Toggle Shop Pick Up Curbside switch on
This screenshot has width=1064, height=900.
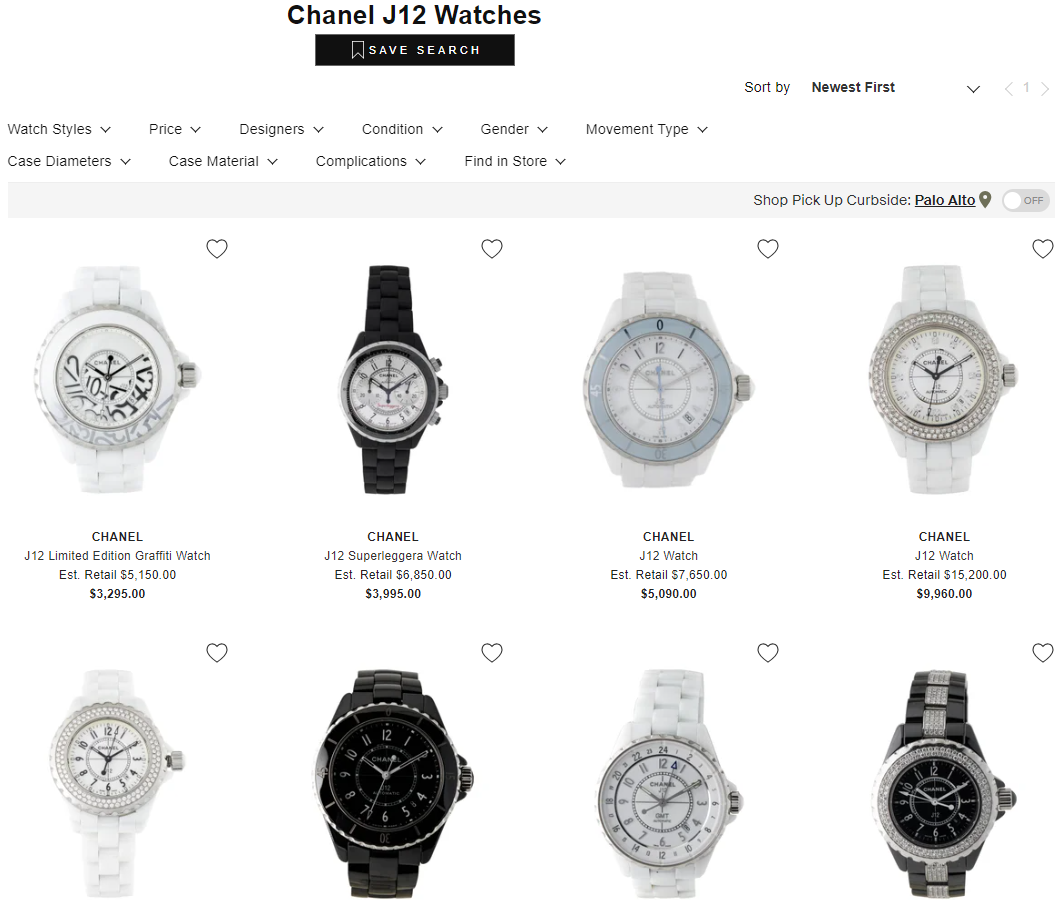(1026, 200)
